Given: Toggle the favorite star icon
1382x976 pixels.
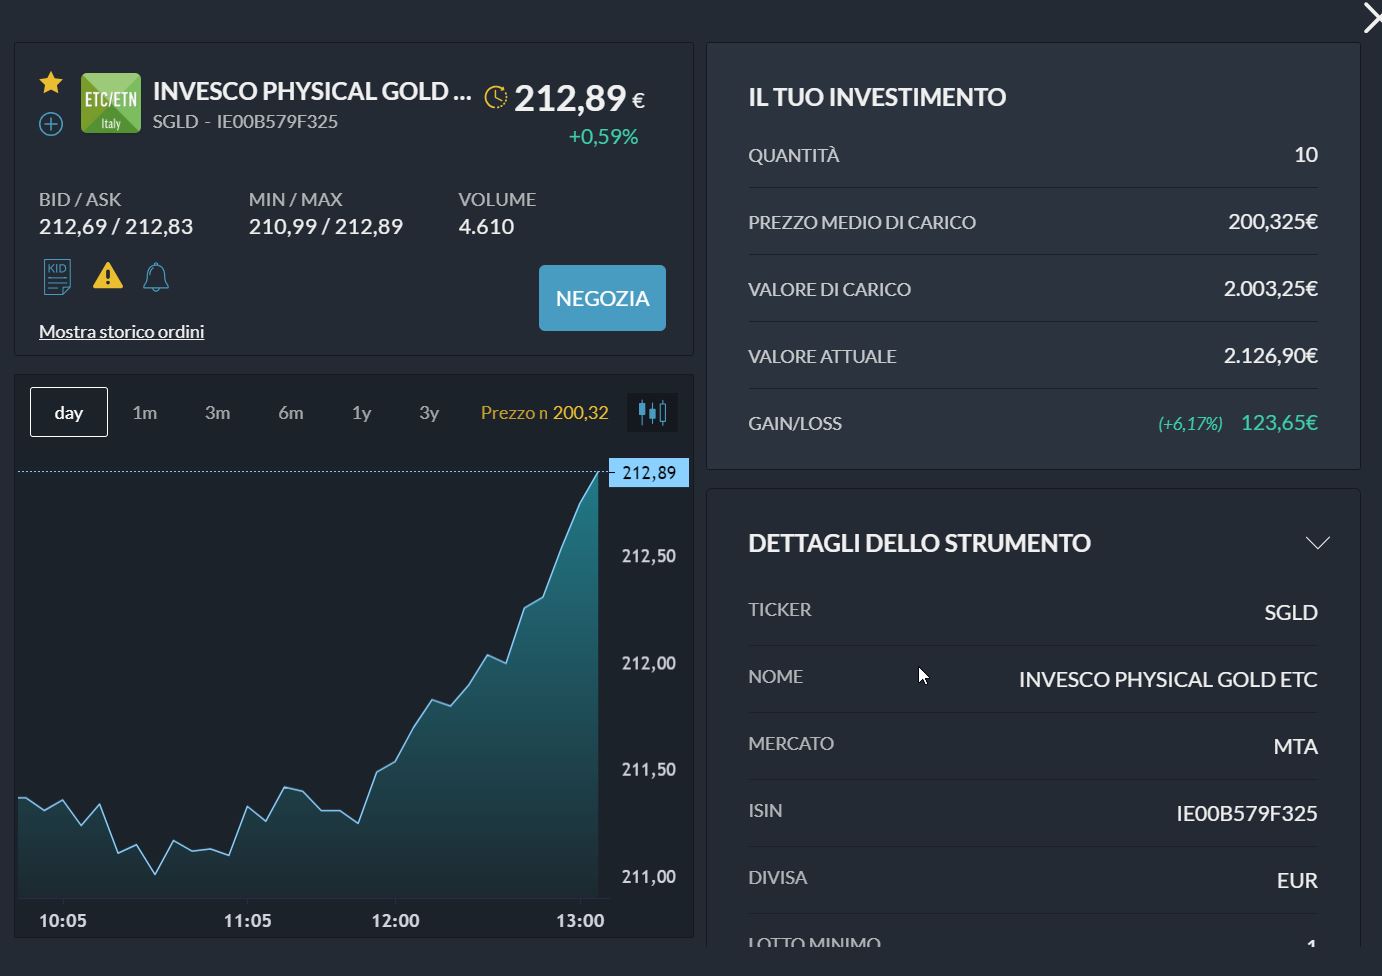Looking at the screenshot, I should (x=51, y=83).
